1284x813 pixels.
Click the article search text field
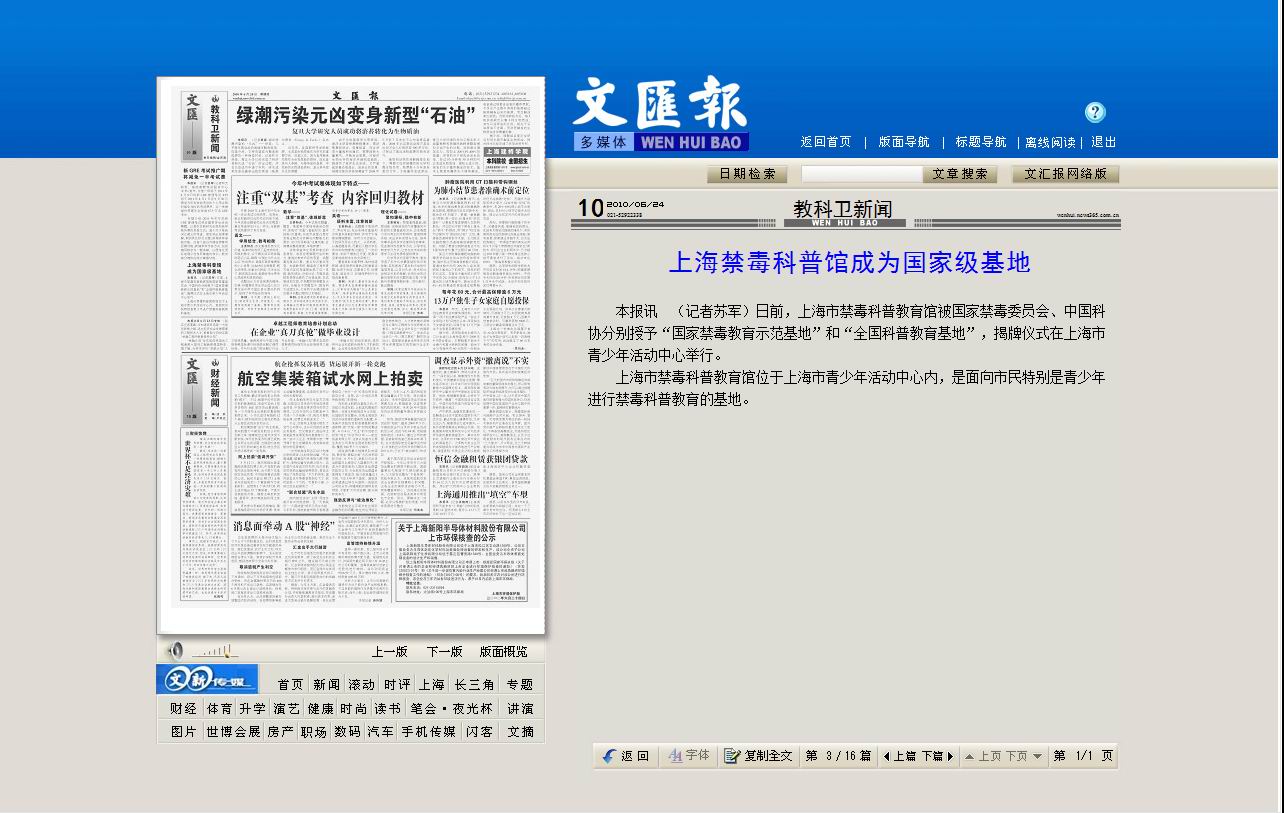pos(860,174)
